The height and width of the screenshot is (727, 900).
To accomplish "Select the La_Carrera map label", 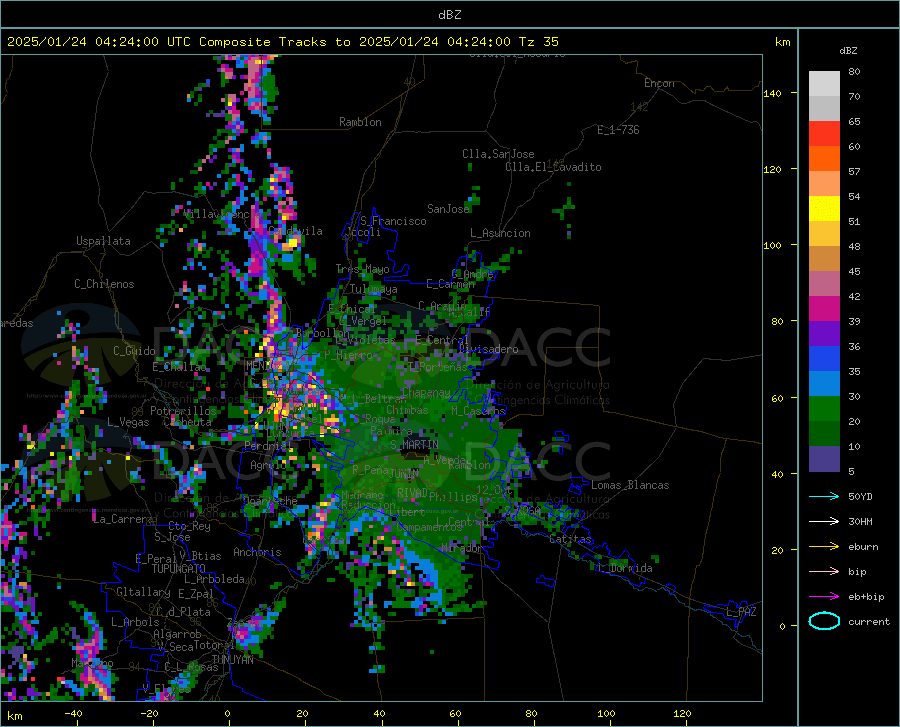I will 123,519.
